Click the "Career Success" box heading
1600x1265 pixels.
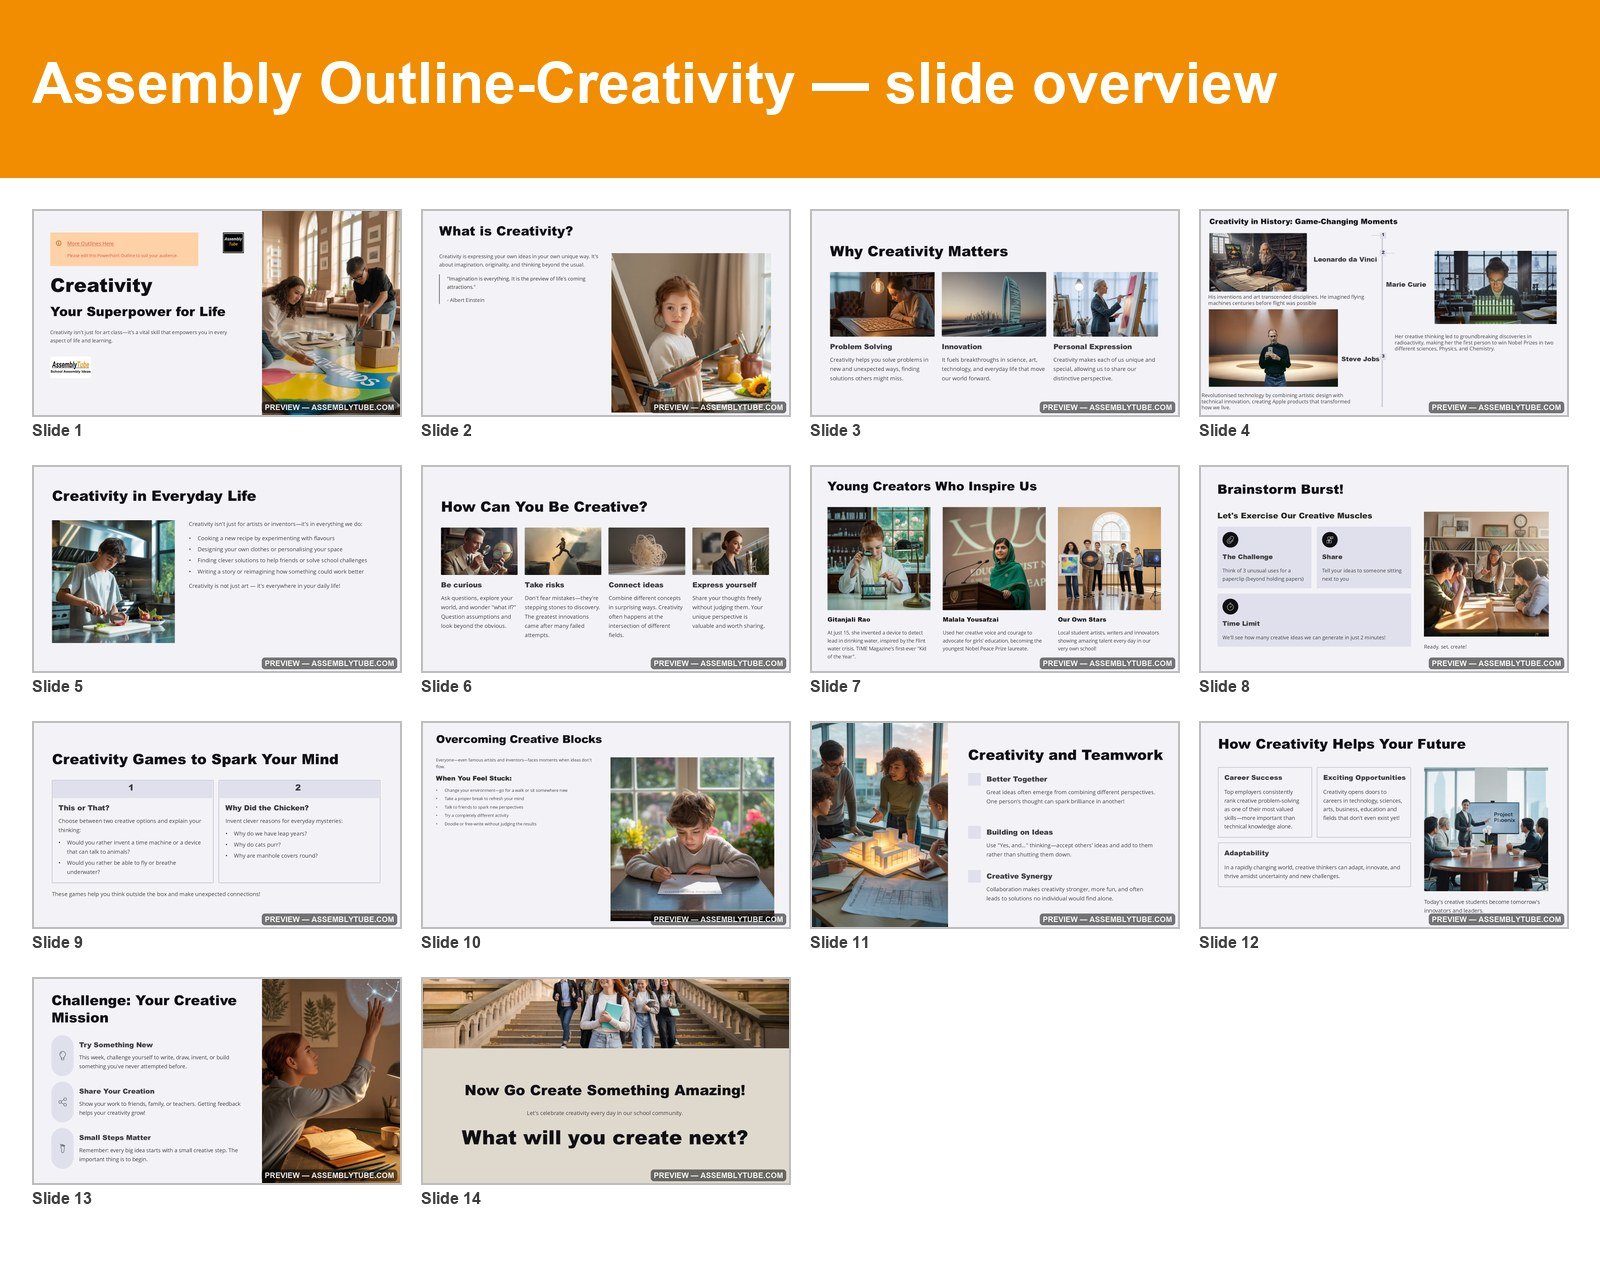[1253, 777]
